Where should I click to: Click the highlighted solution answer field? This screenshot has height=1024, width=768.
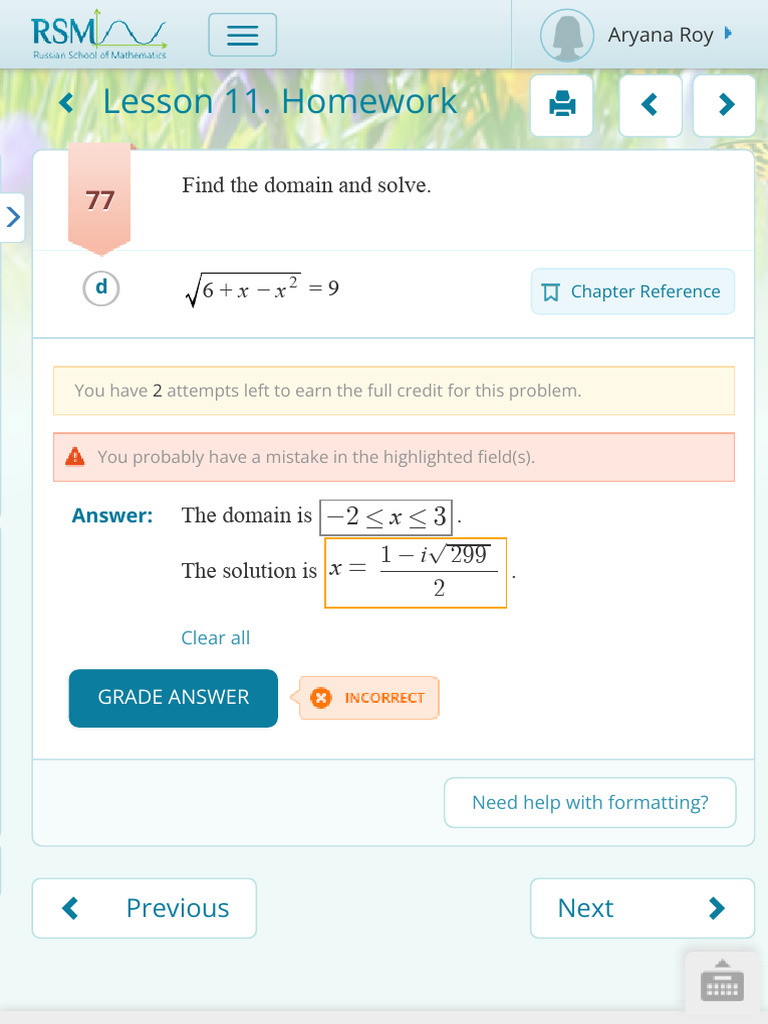click(415, 572)
